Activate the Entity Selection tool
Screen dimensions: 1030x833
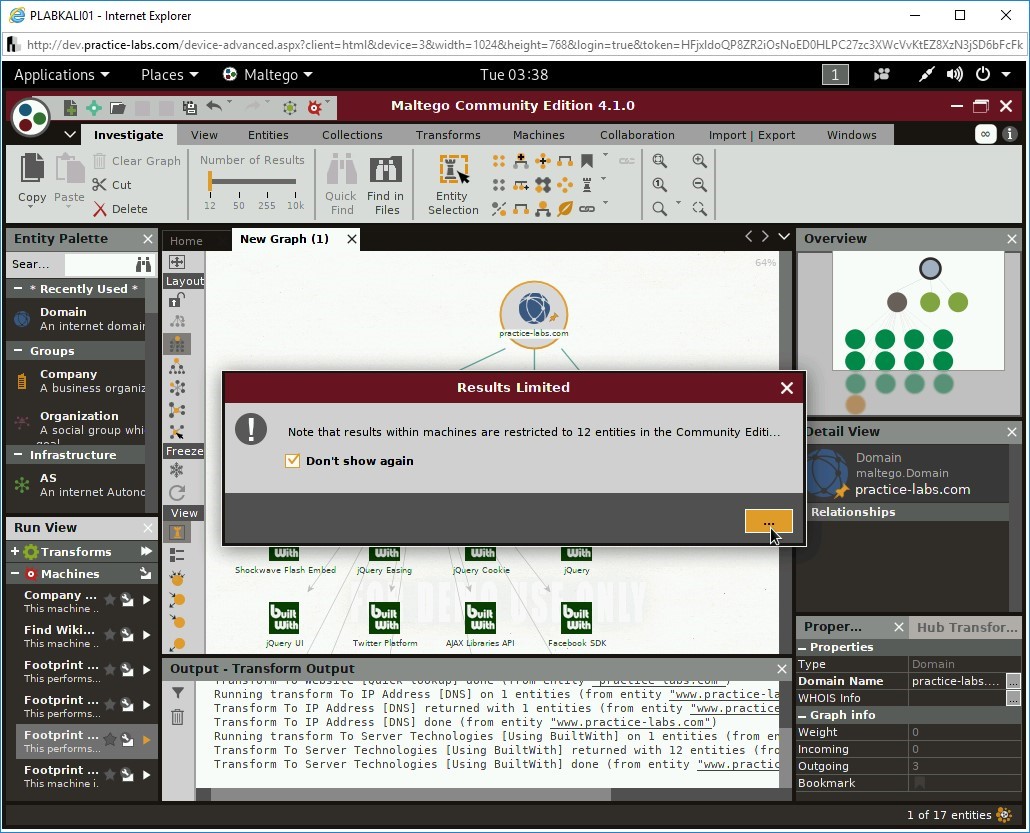pos(452,183)
